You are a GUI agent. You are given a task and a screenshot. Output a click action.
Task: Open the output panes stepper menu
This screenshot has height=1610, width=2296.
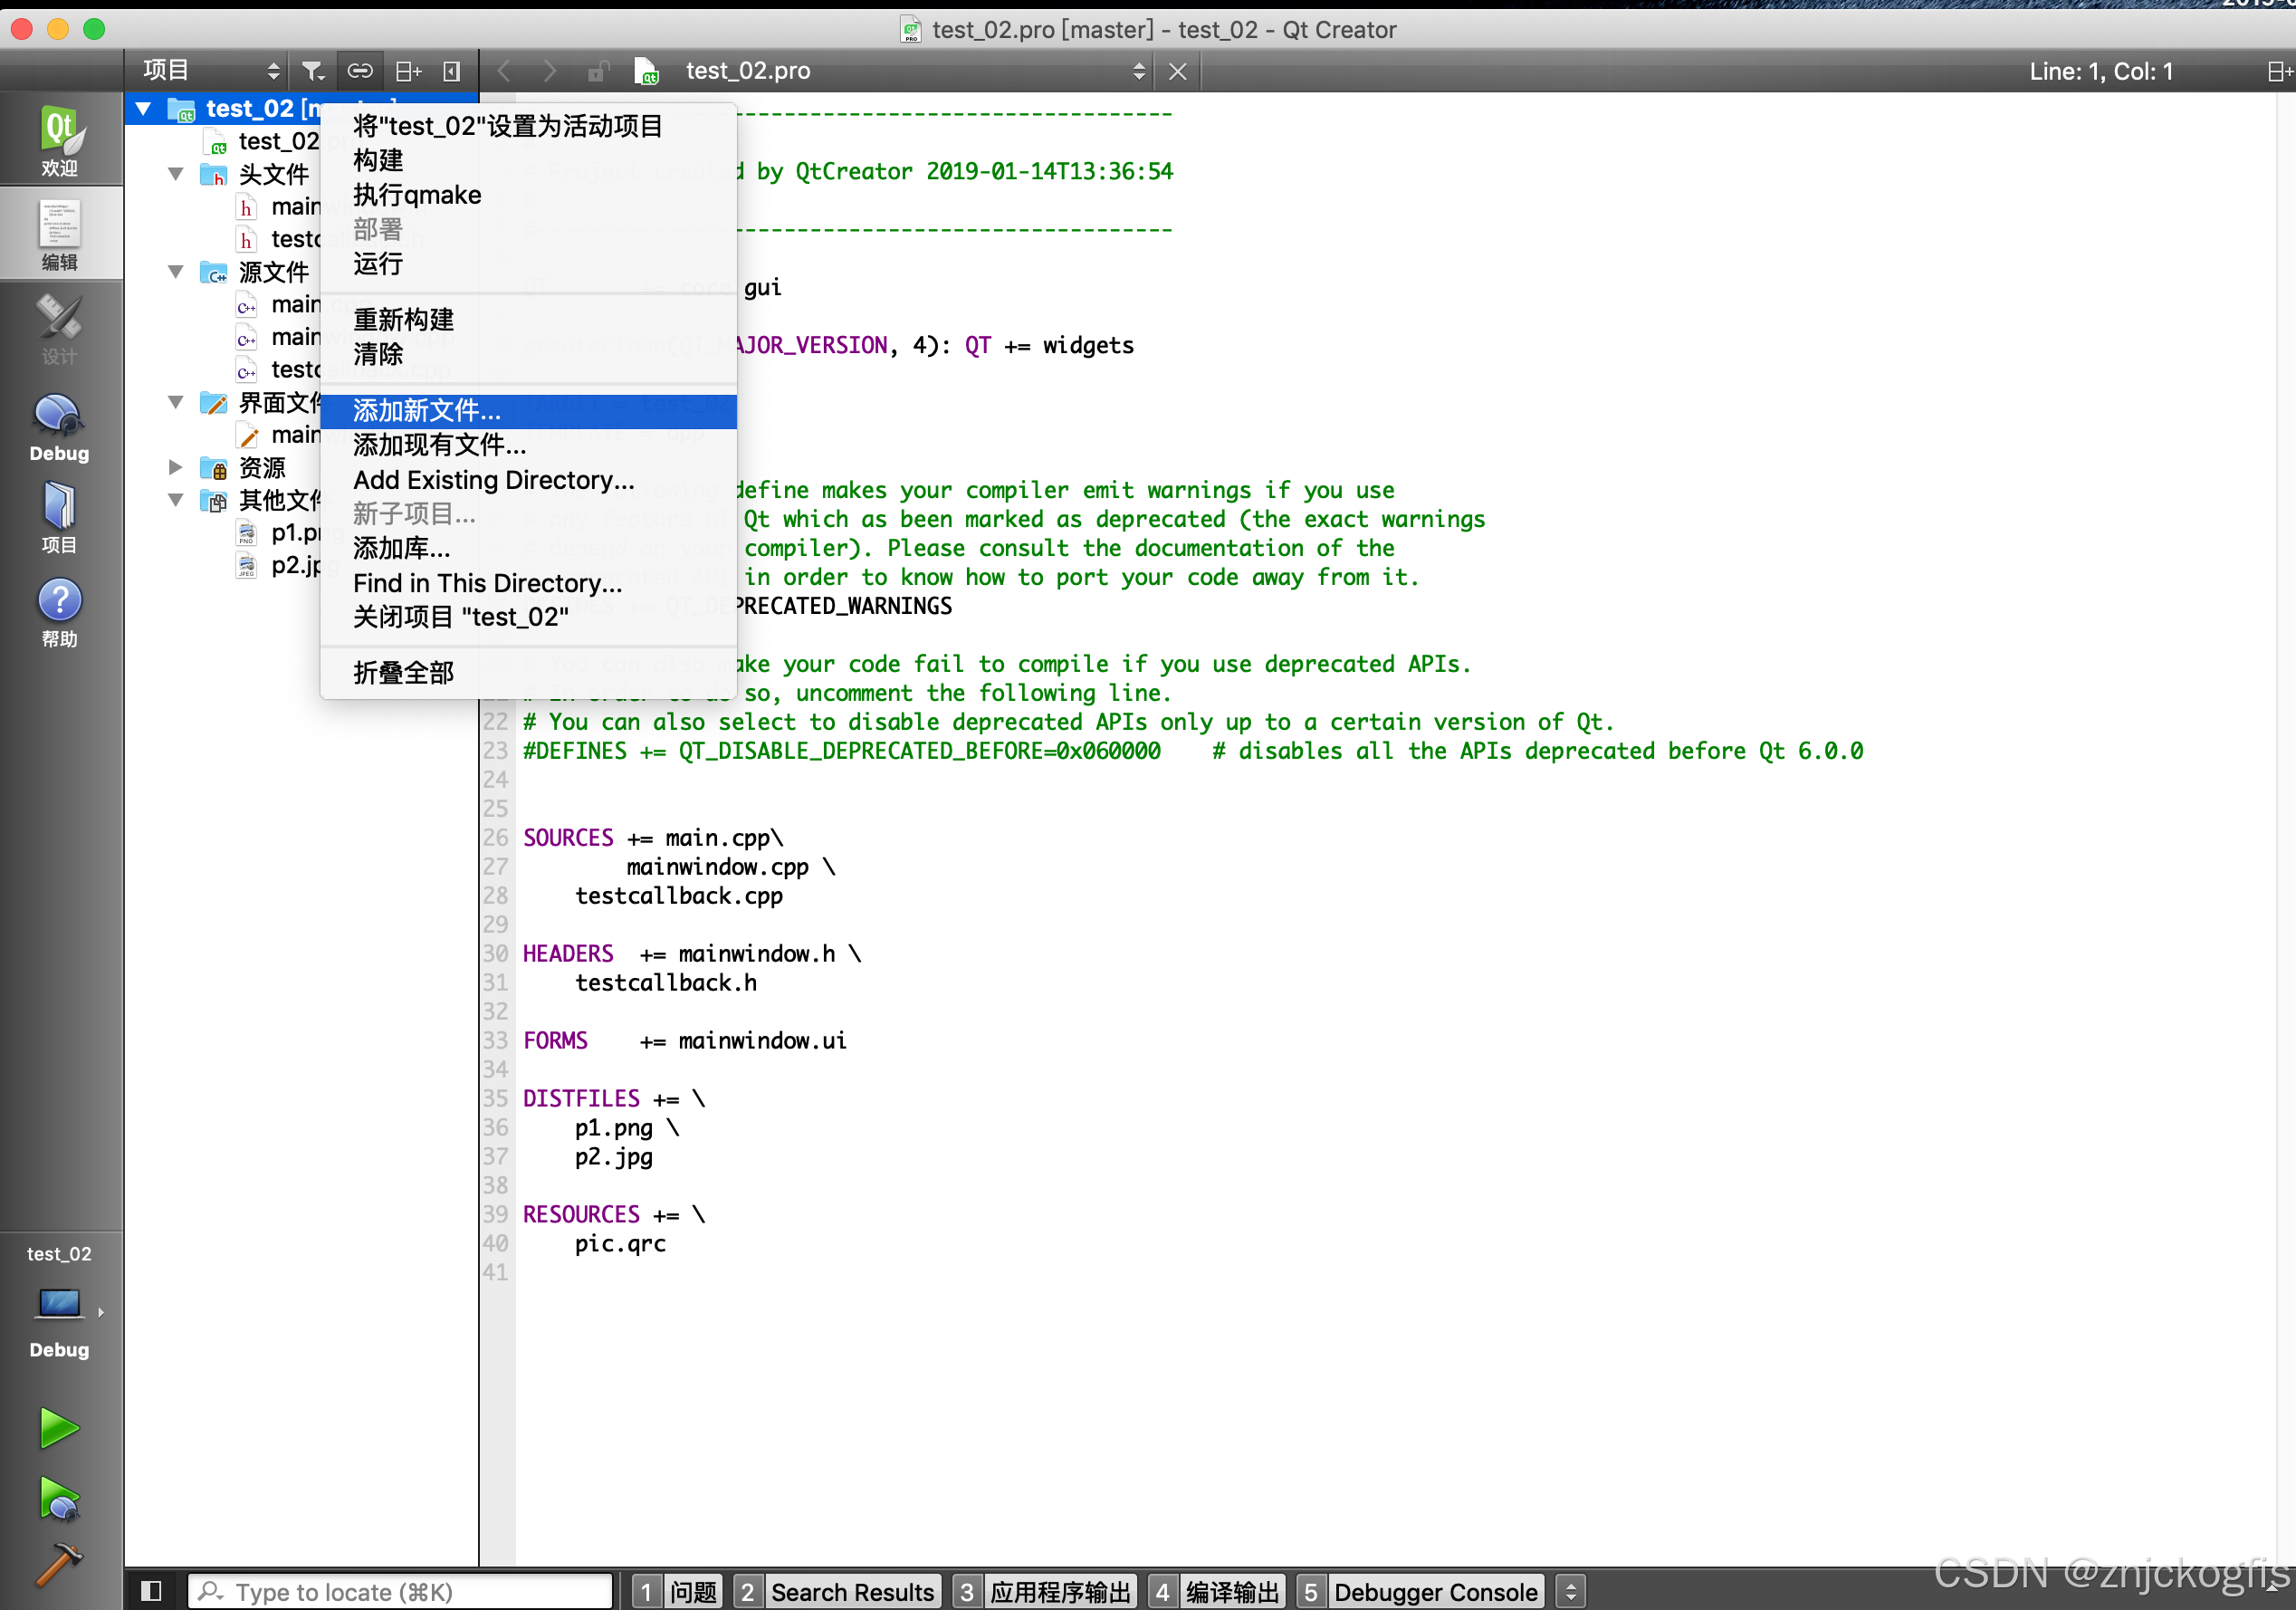pos(1570,1591)
